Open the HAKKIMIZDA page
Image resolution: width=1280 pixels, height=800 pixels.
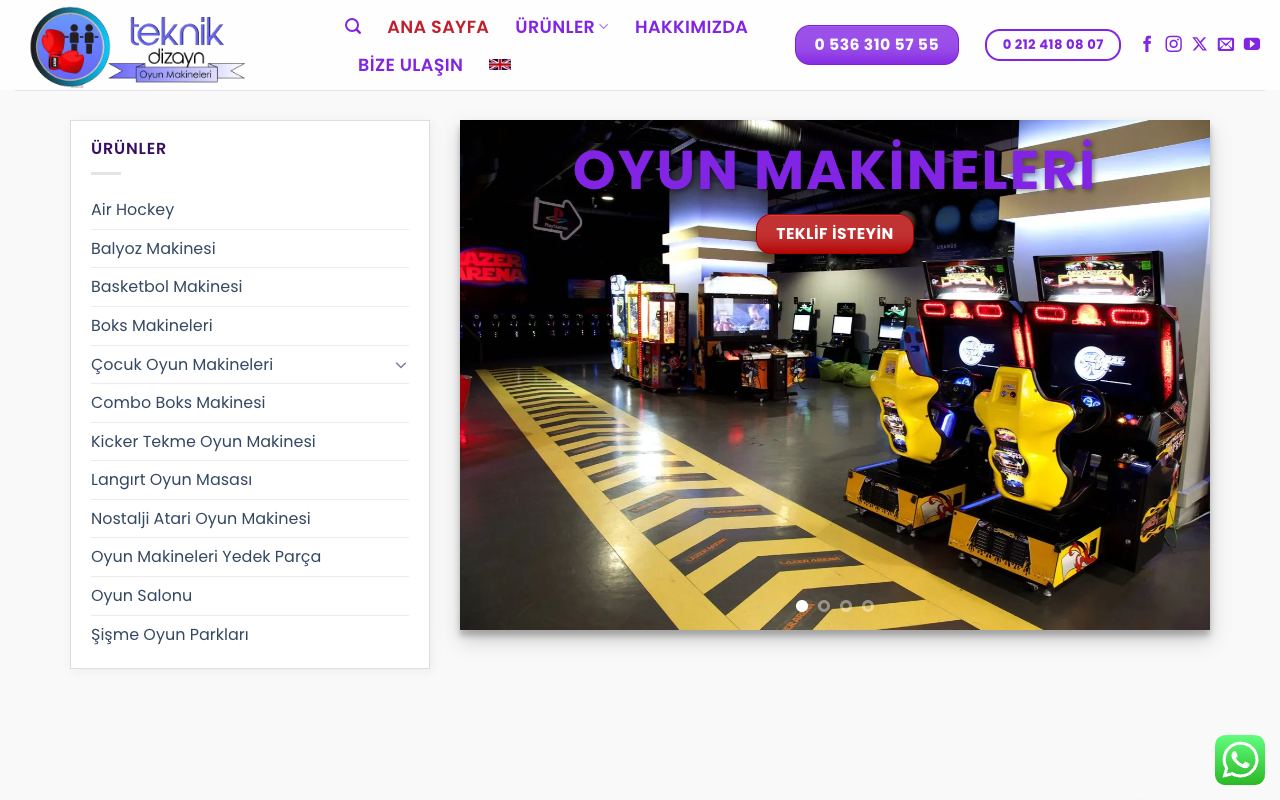[691, 27]
